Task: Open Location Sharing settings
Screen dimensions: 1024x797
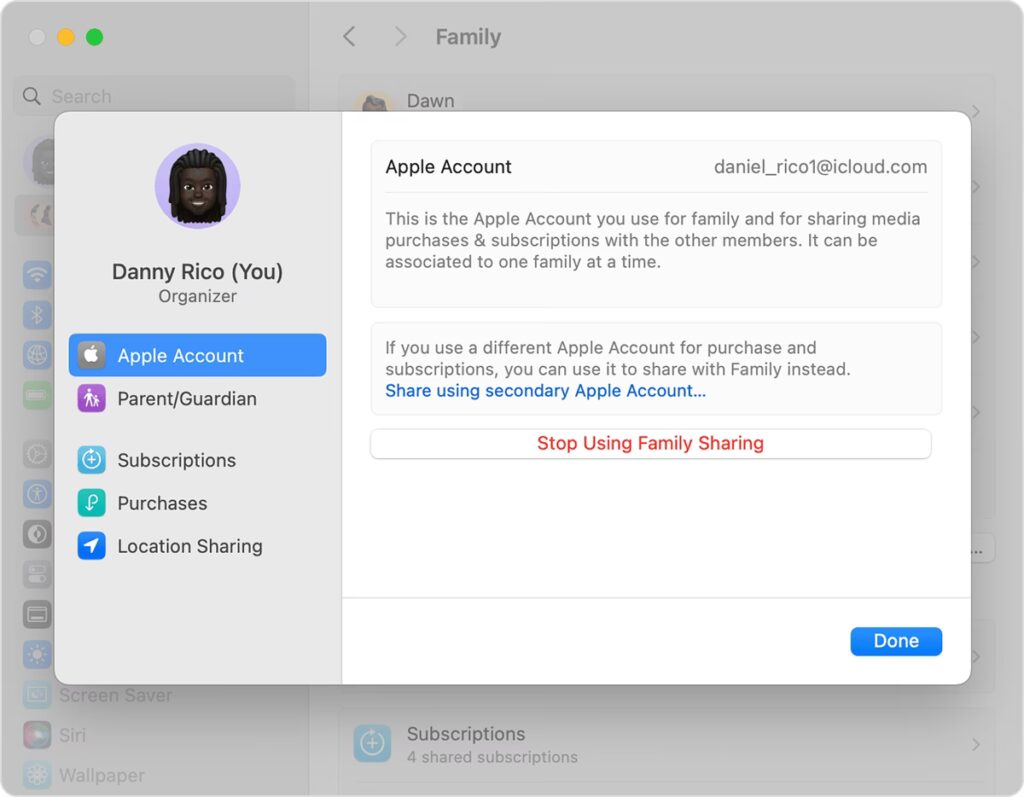Action: [x=190, y=546]
